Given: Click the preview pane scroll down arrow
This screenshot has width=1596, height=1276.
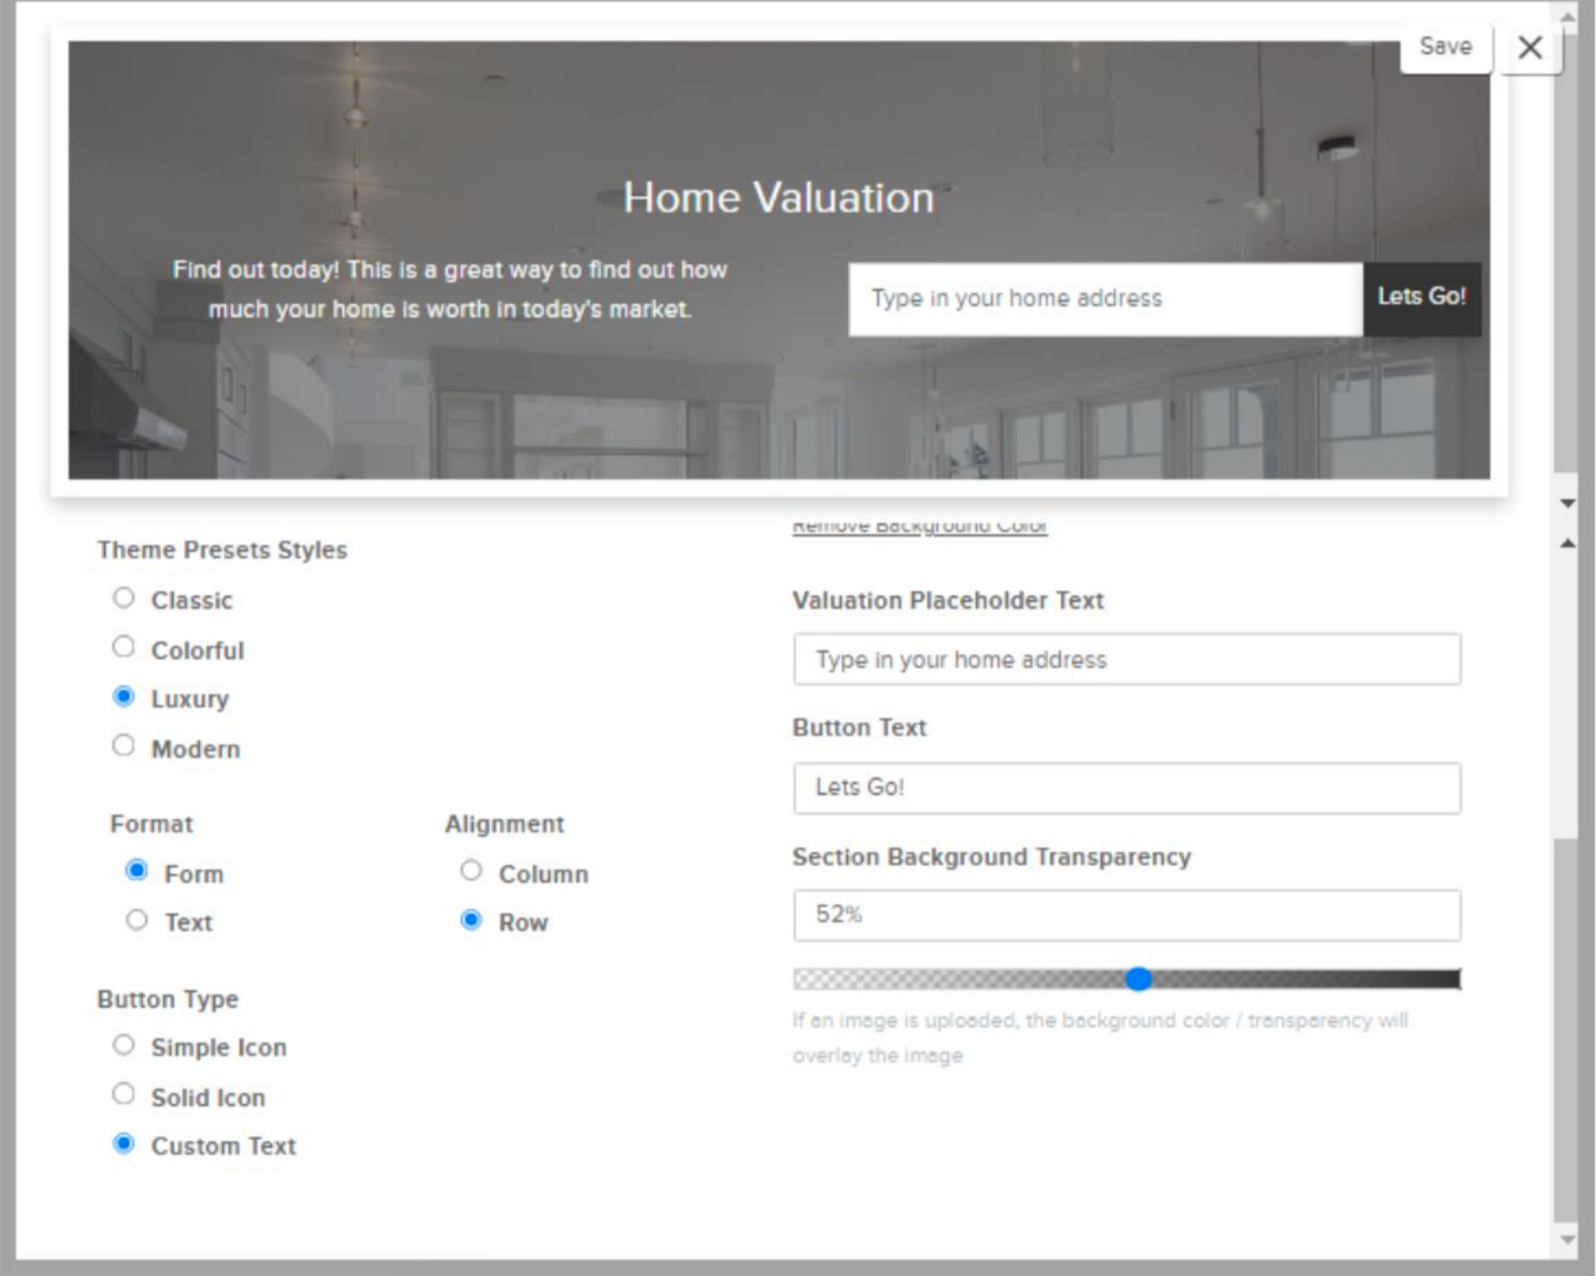Looking at the screenshot, I should click(1568, 503).
